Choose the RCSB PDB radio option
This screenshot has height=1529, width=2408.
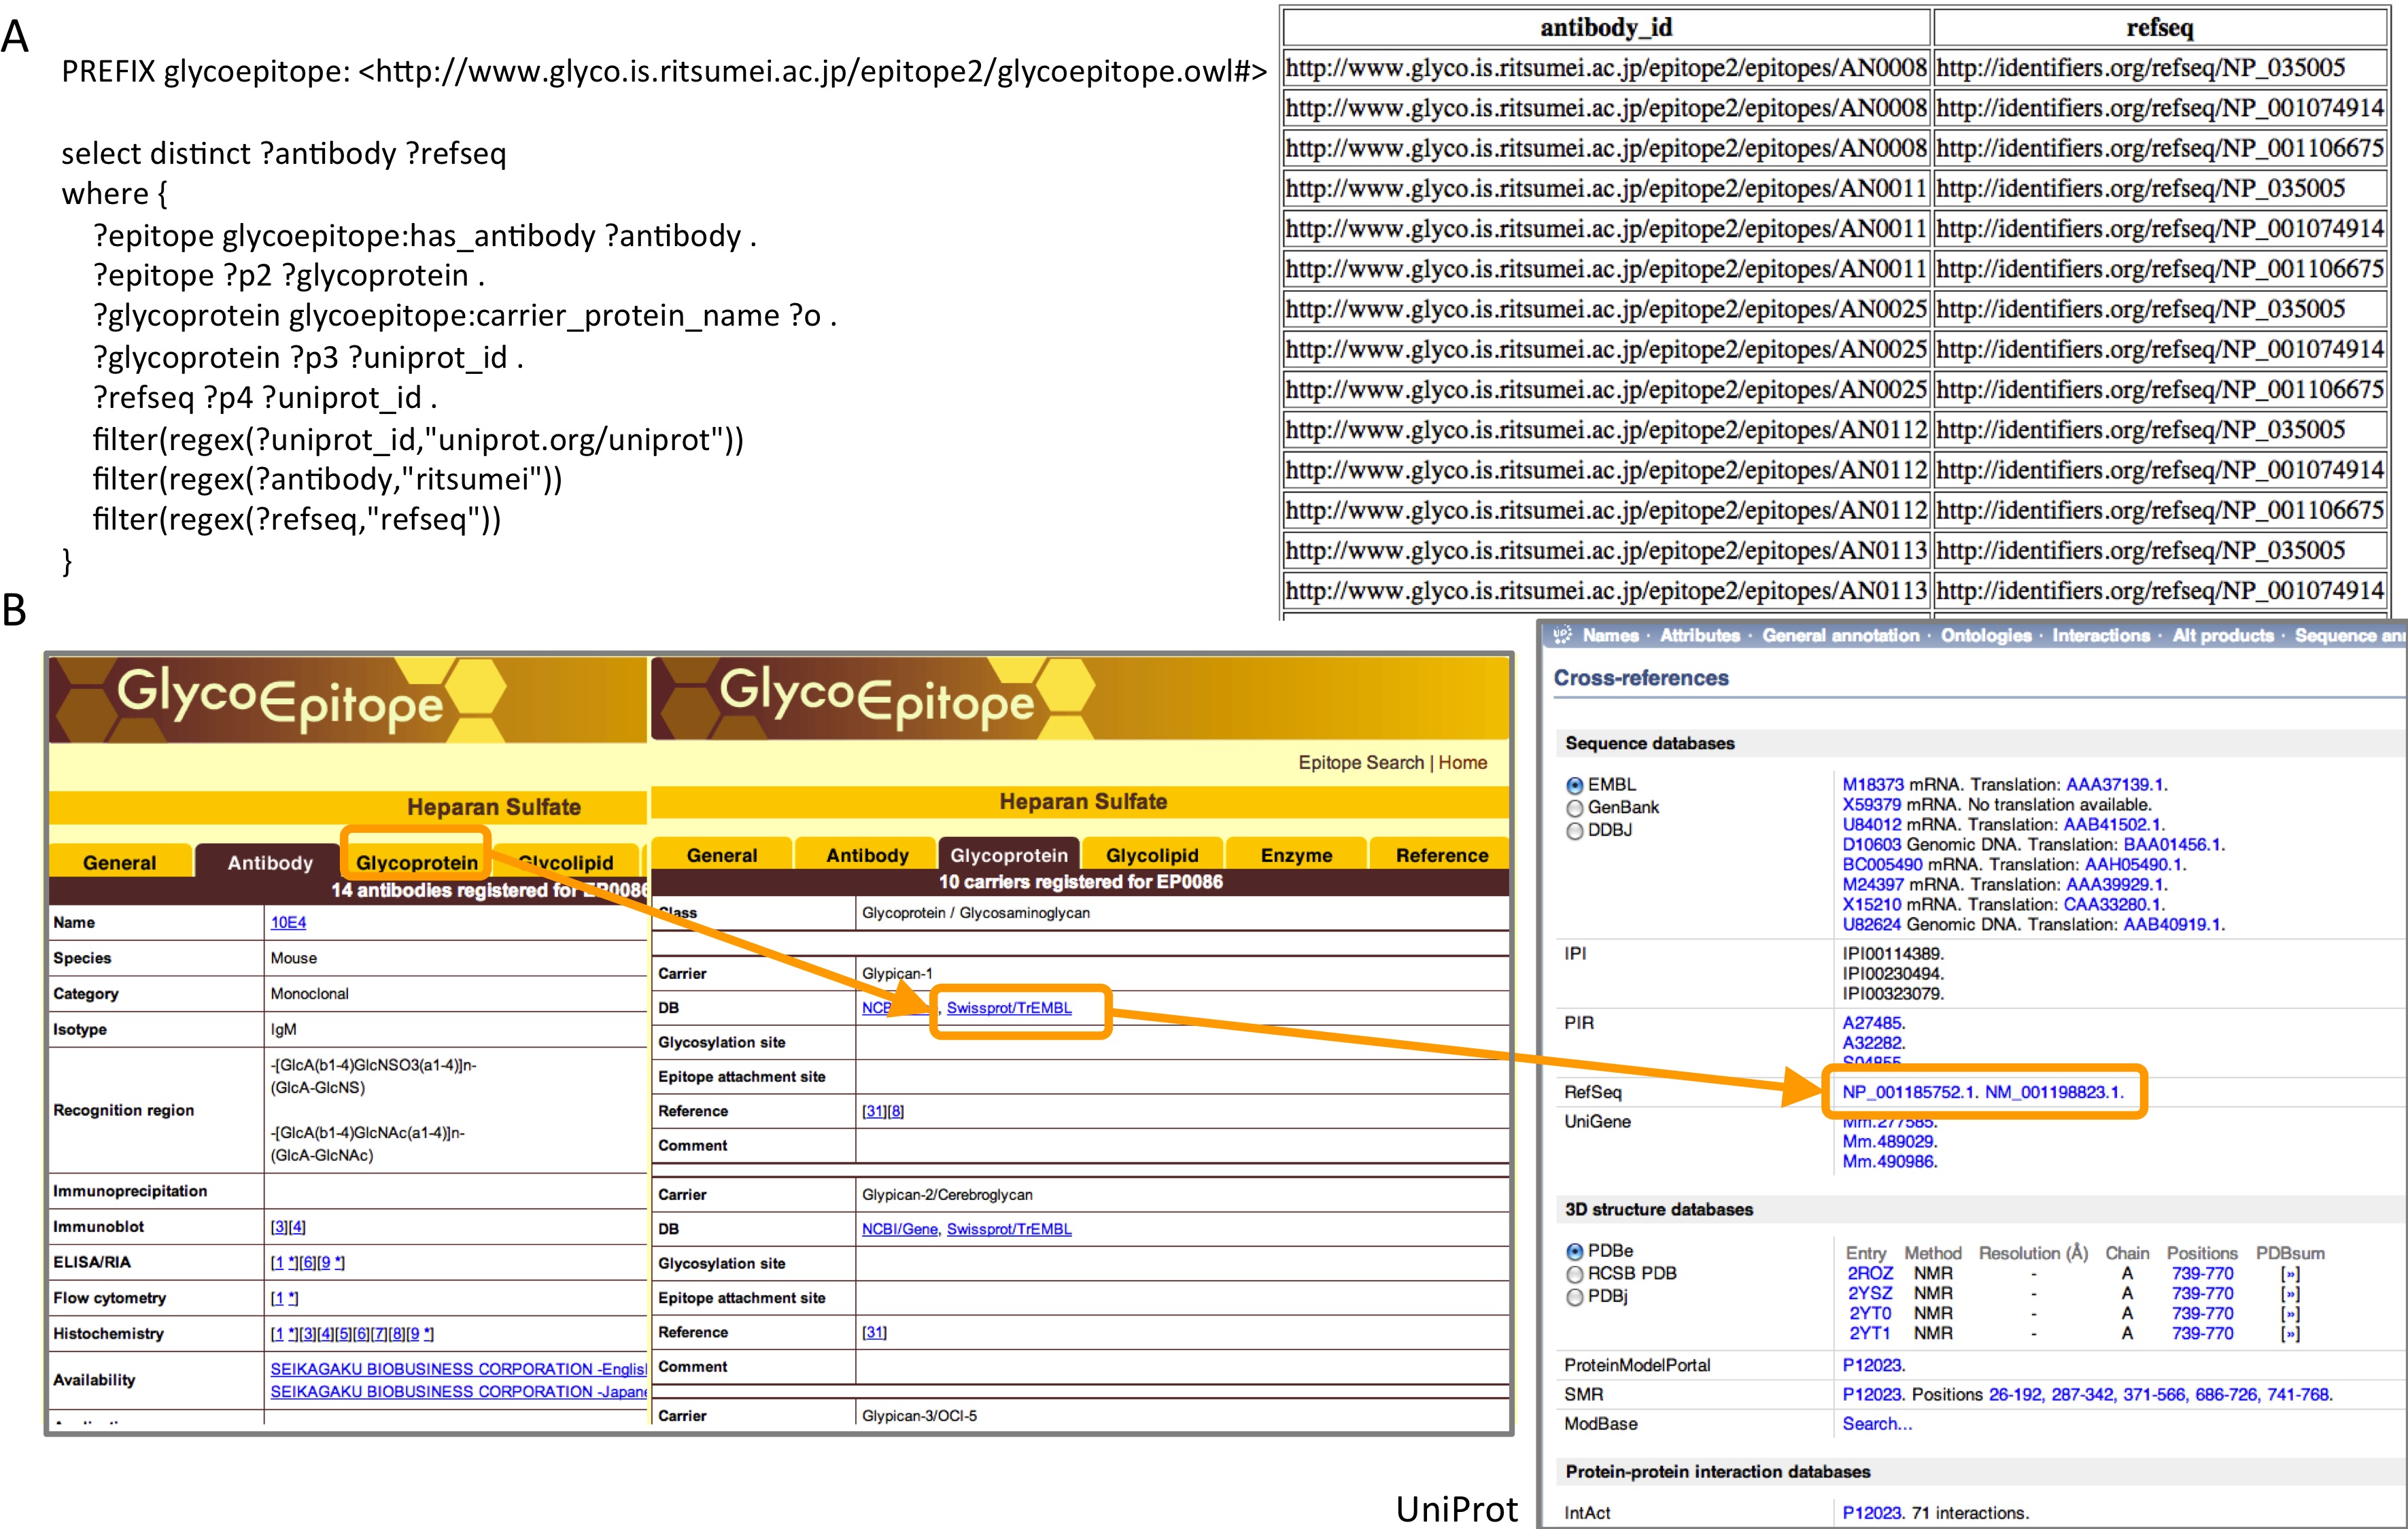[x=1575, y=1275]
